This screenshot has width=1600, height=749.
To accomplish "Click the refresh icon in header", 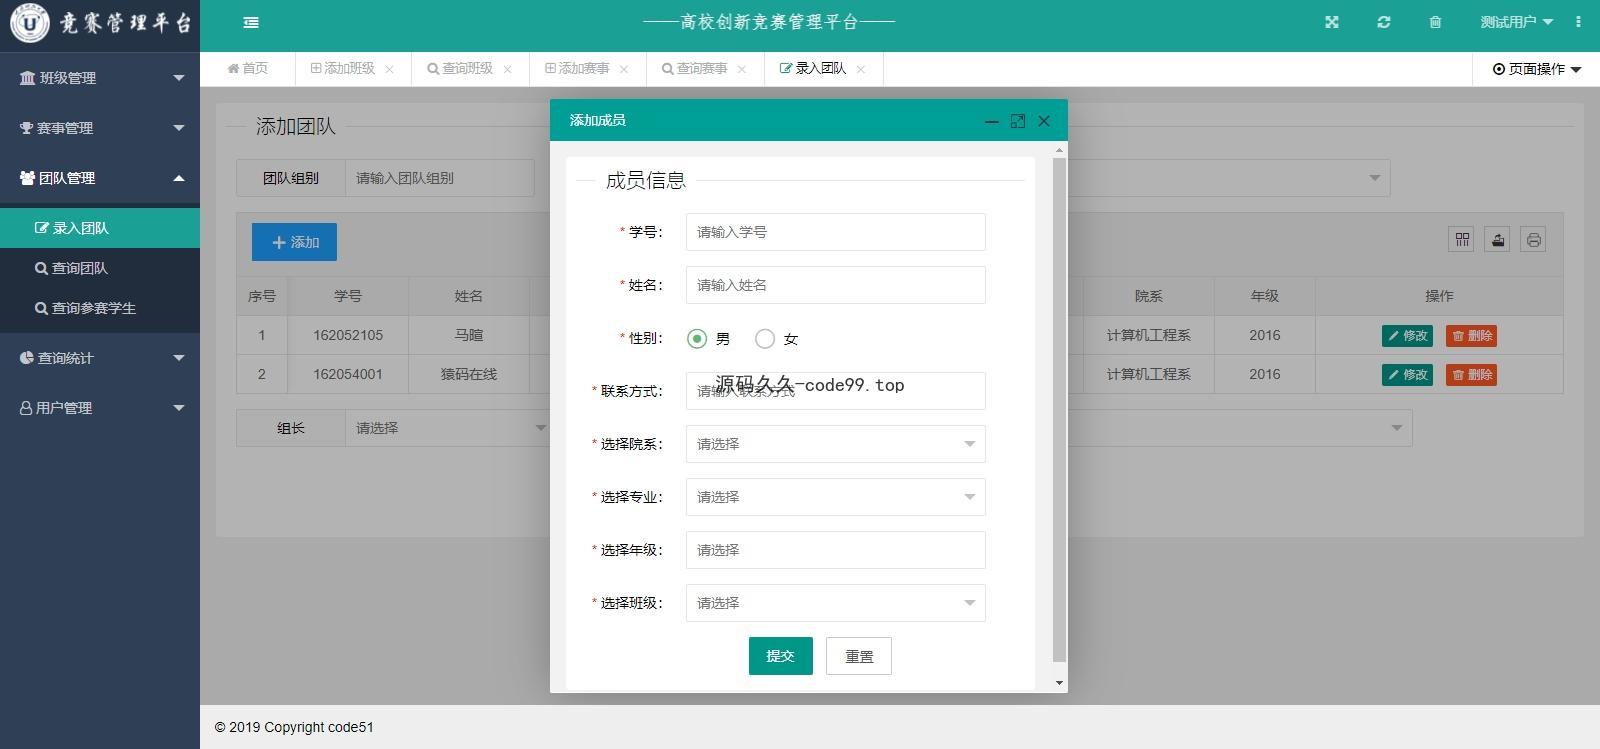I will (1384, 22).
